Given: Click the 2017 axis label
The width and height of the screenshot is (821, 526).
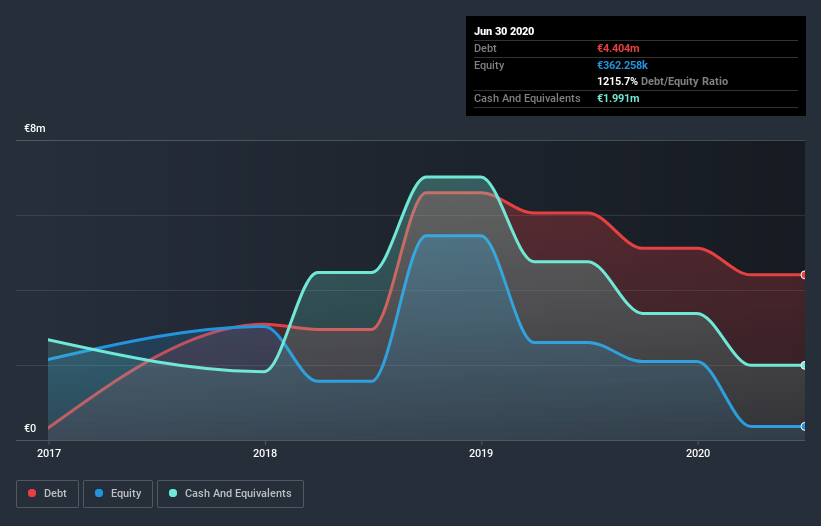Looking at the screenshot, I should pyautogui.click(x=49, y=453).
